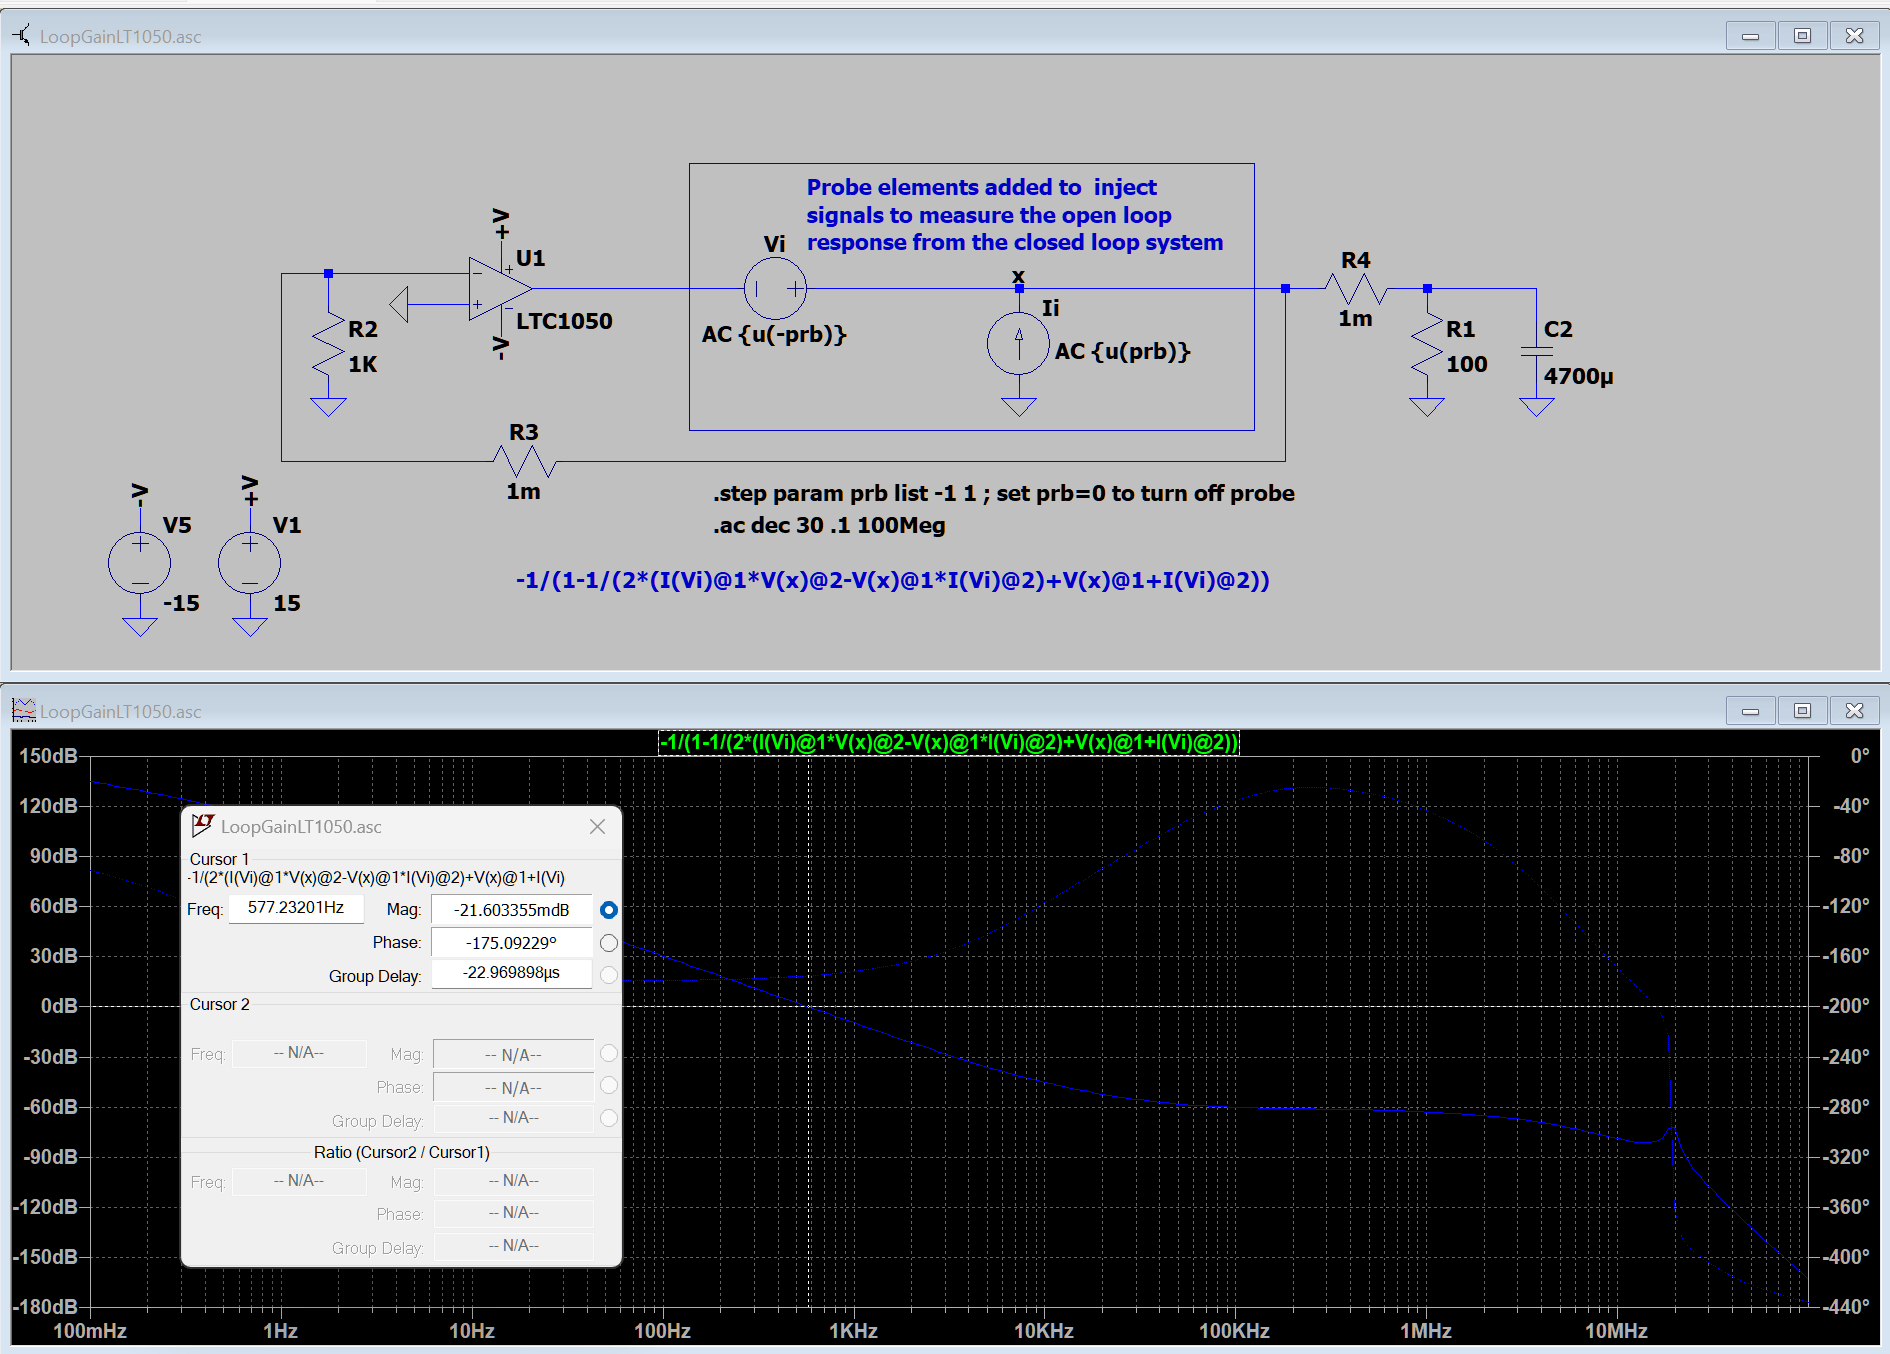1890x1354 pixels.
Task: Select the Cursor 2 Phase radio button
Action: (608, 1086)
